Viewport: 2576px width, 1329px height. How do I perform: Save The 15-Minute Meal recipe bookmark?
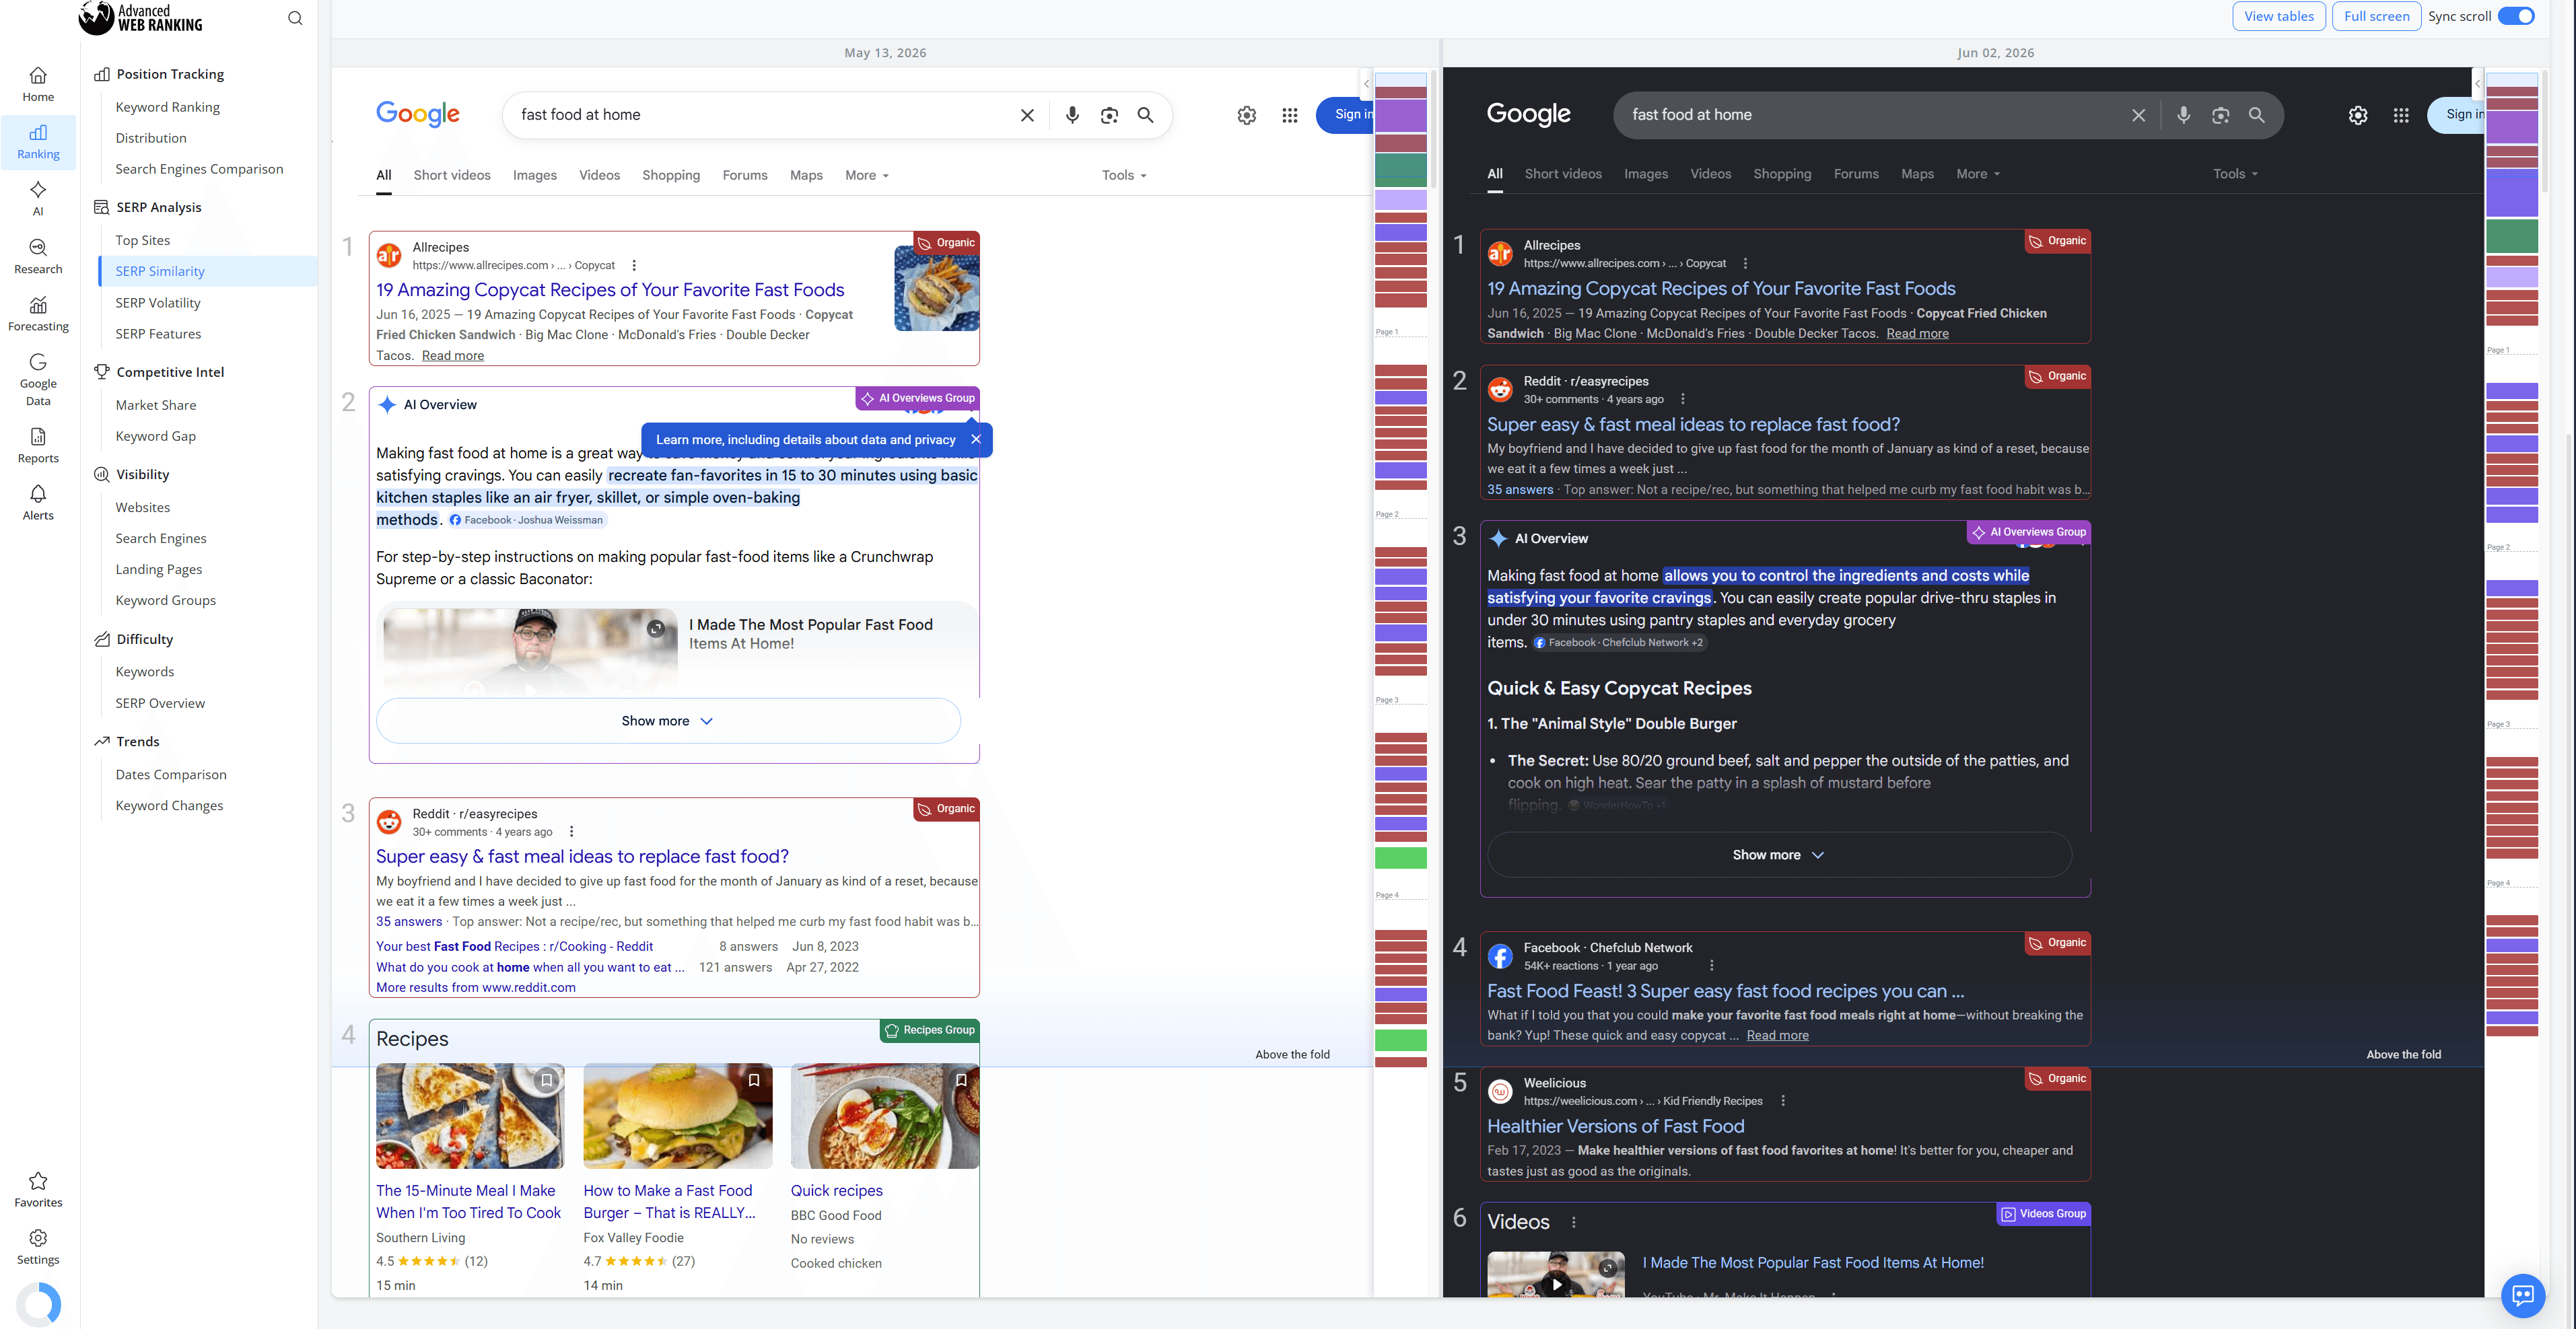pos(546,1080)
